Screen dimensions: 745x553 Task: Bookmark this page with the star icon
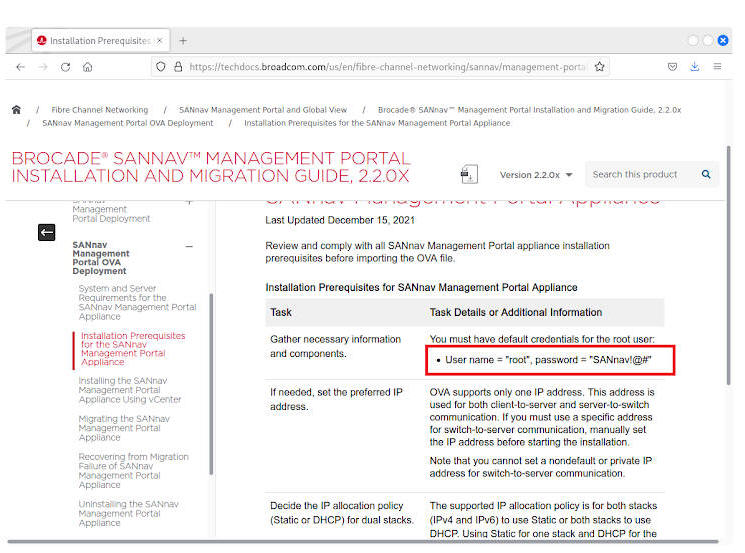click(600, 67)
